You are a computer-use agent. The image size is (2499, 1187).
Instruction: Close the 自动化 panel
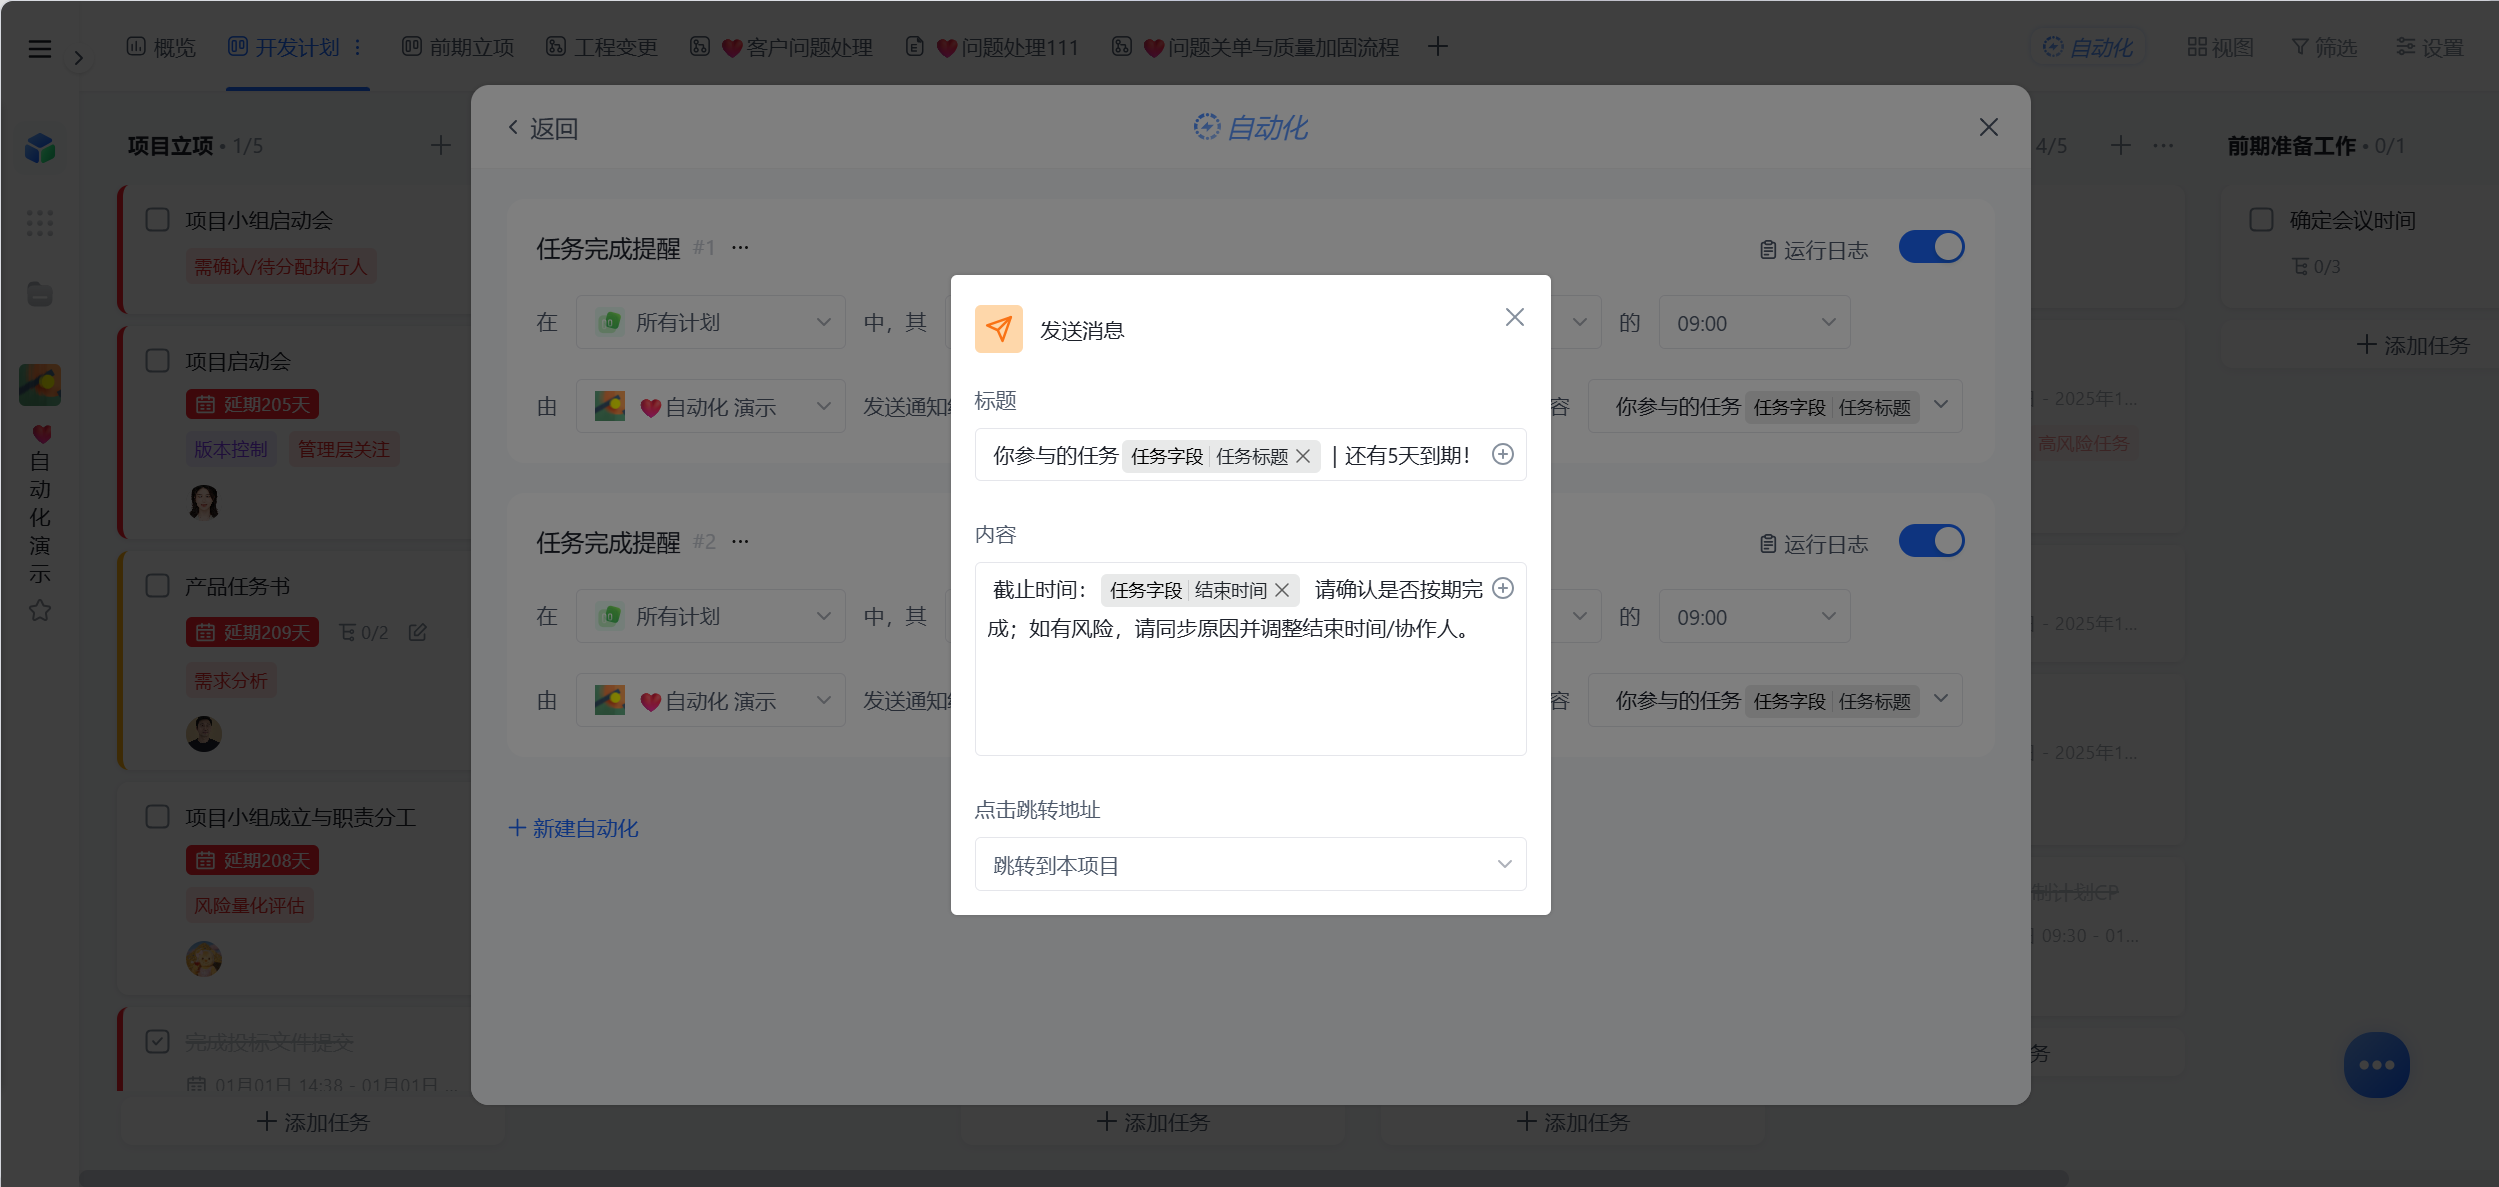coord(1989,127)
